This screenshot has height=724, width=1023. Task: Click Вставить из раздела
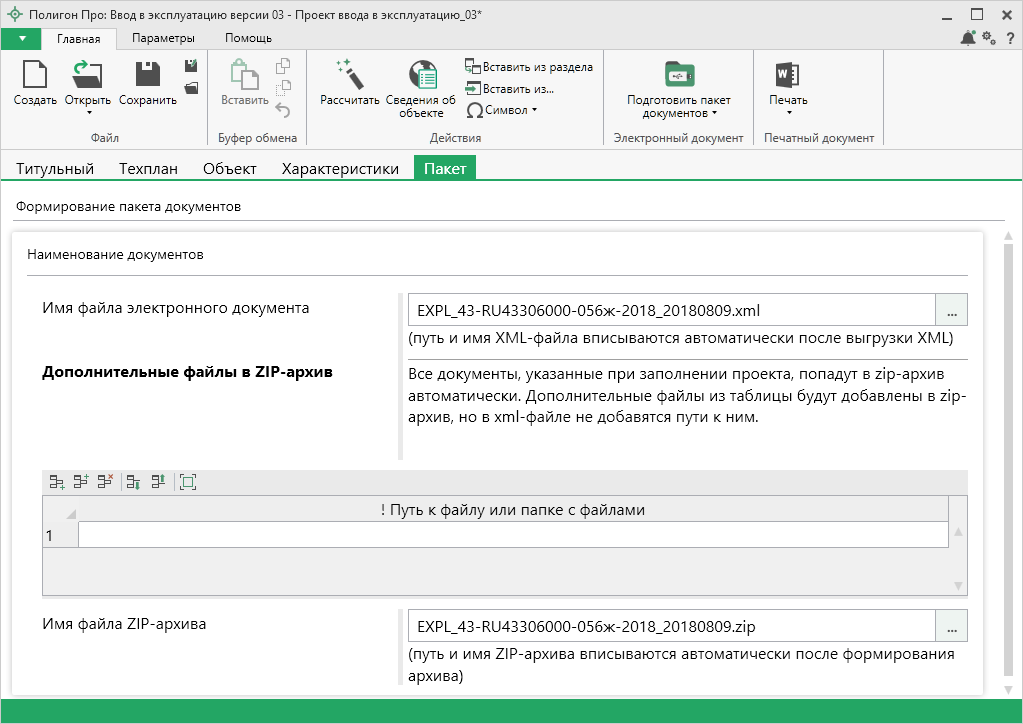(529, 67)
